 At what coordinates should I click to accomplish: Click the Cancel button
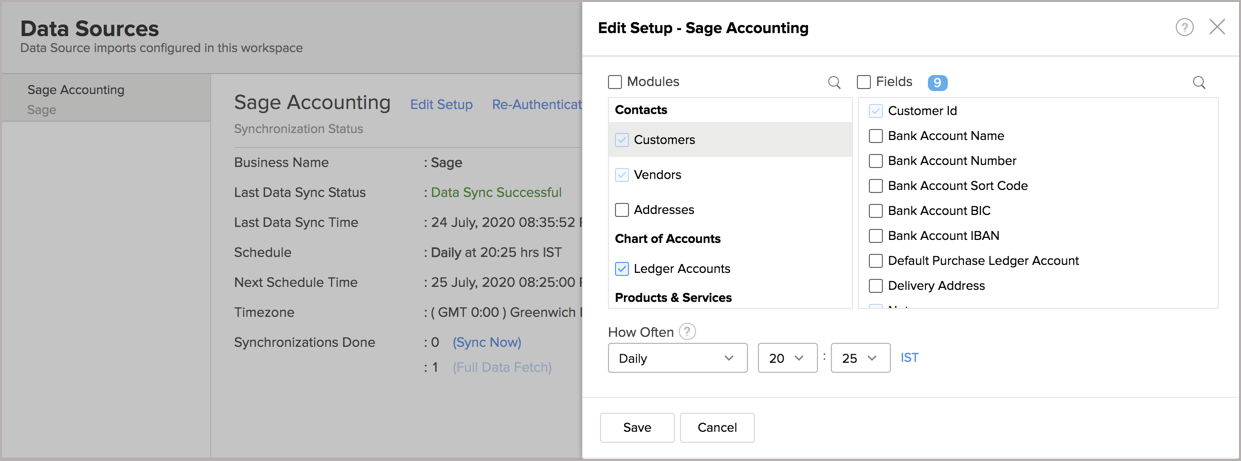tap(717, 427)
